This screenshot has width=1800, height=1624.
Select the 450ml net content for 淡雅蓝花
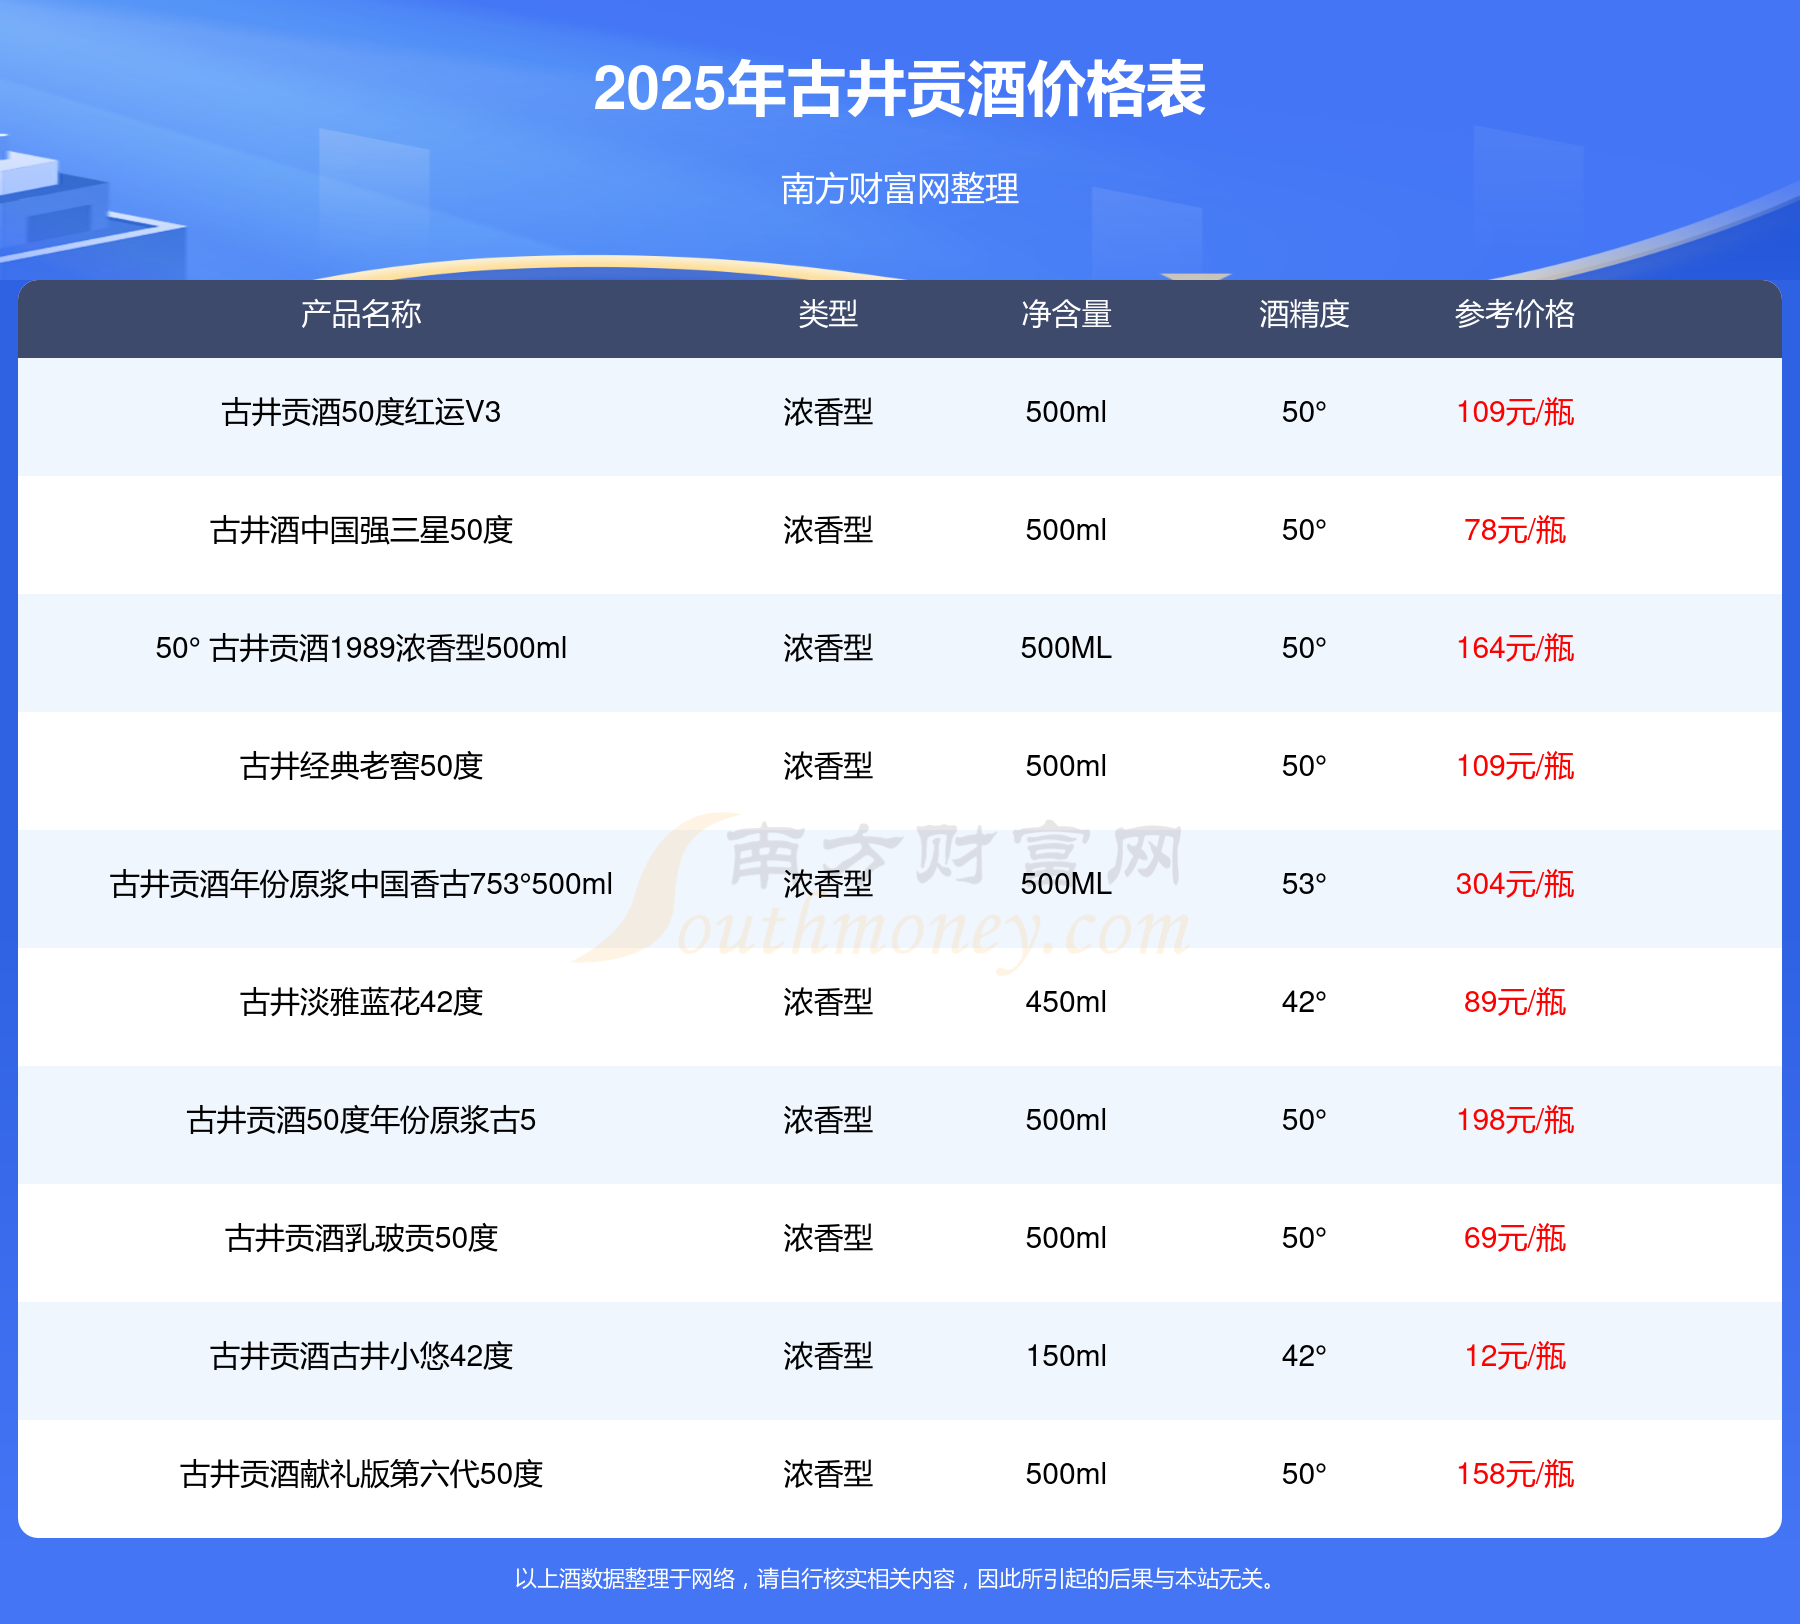pyautogui.click(x=1066, y=1002)
